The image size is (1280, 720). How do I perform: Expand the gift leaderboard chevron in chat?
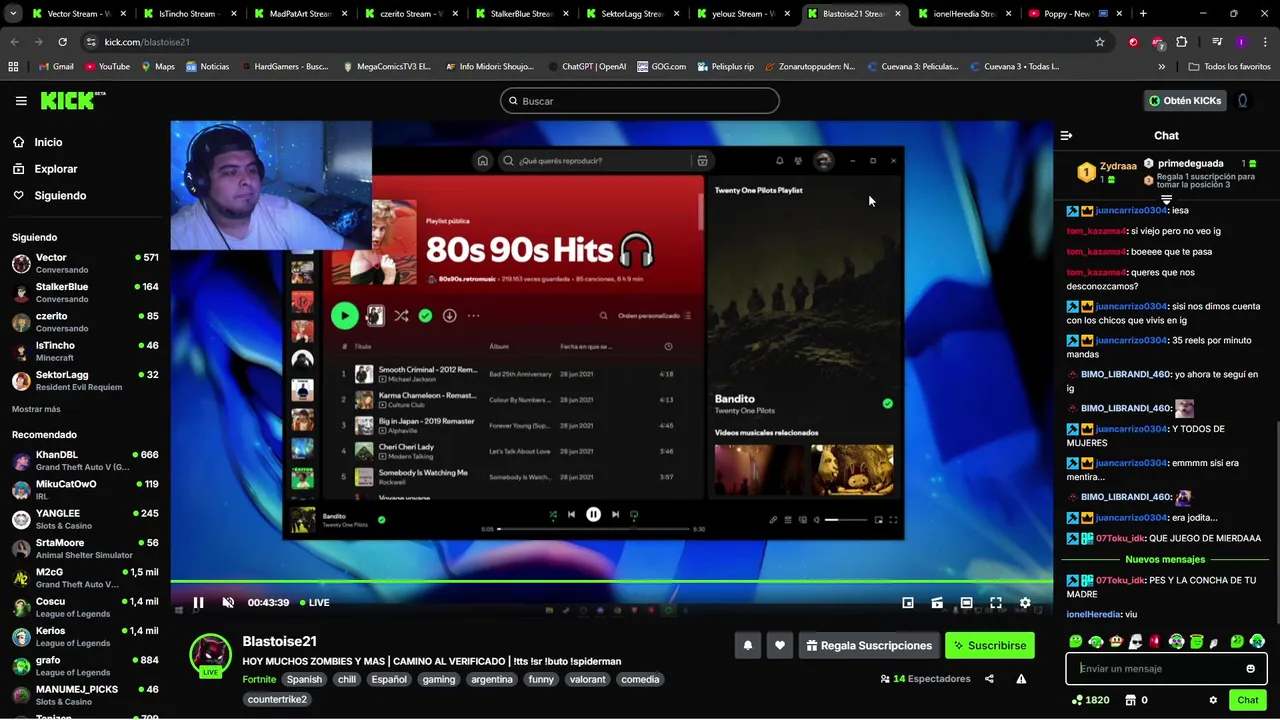pyautogui.click(x=1166, y=200)
